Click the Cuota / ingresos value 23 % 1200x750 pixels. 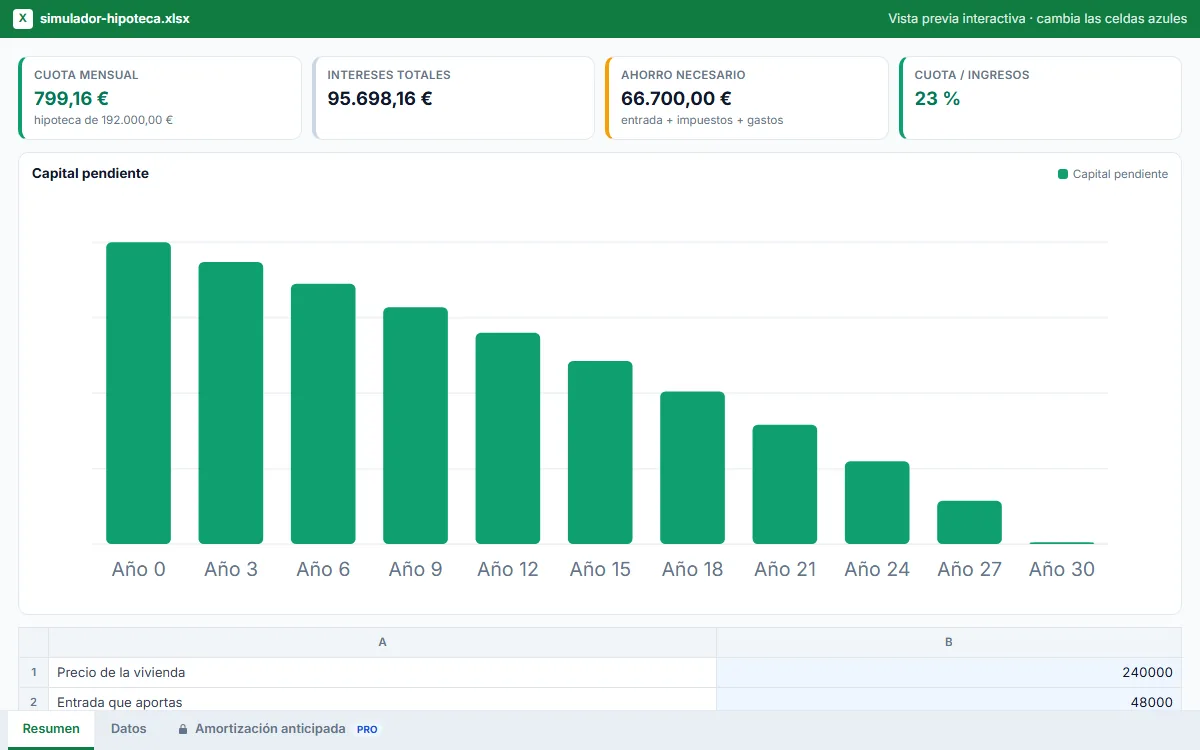pyautogui.click(x=937, y=98)
